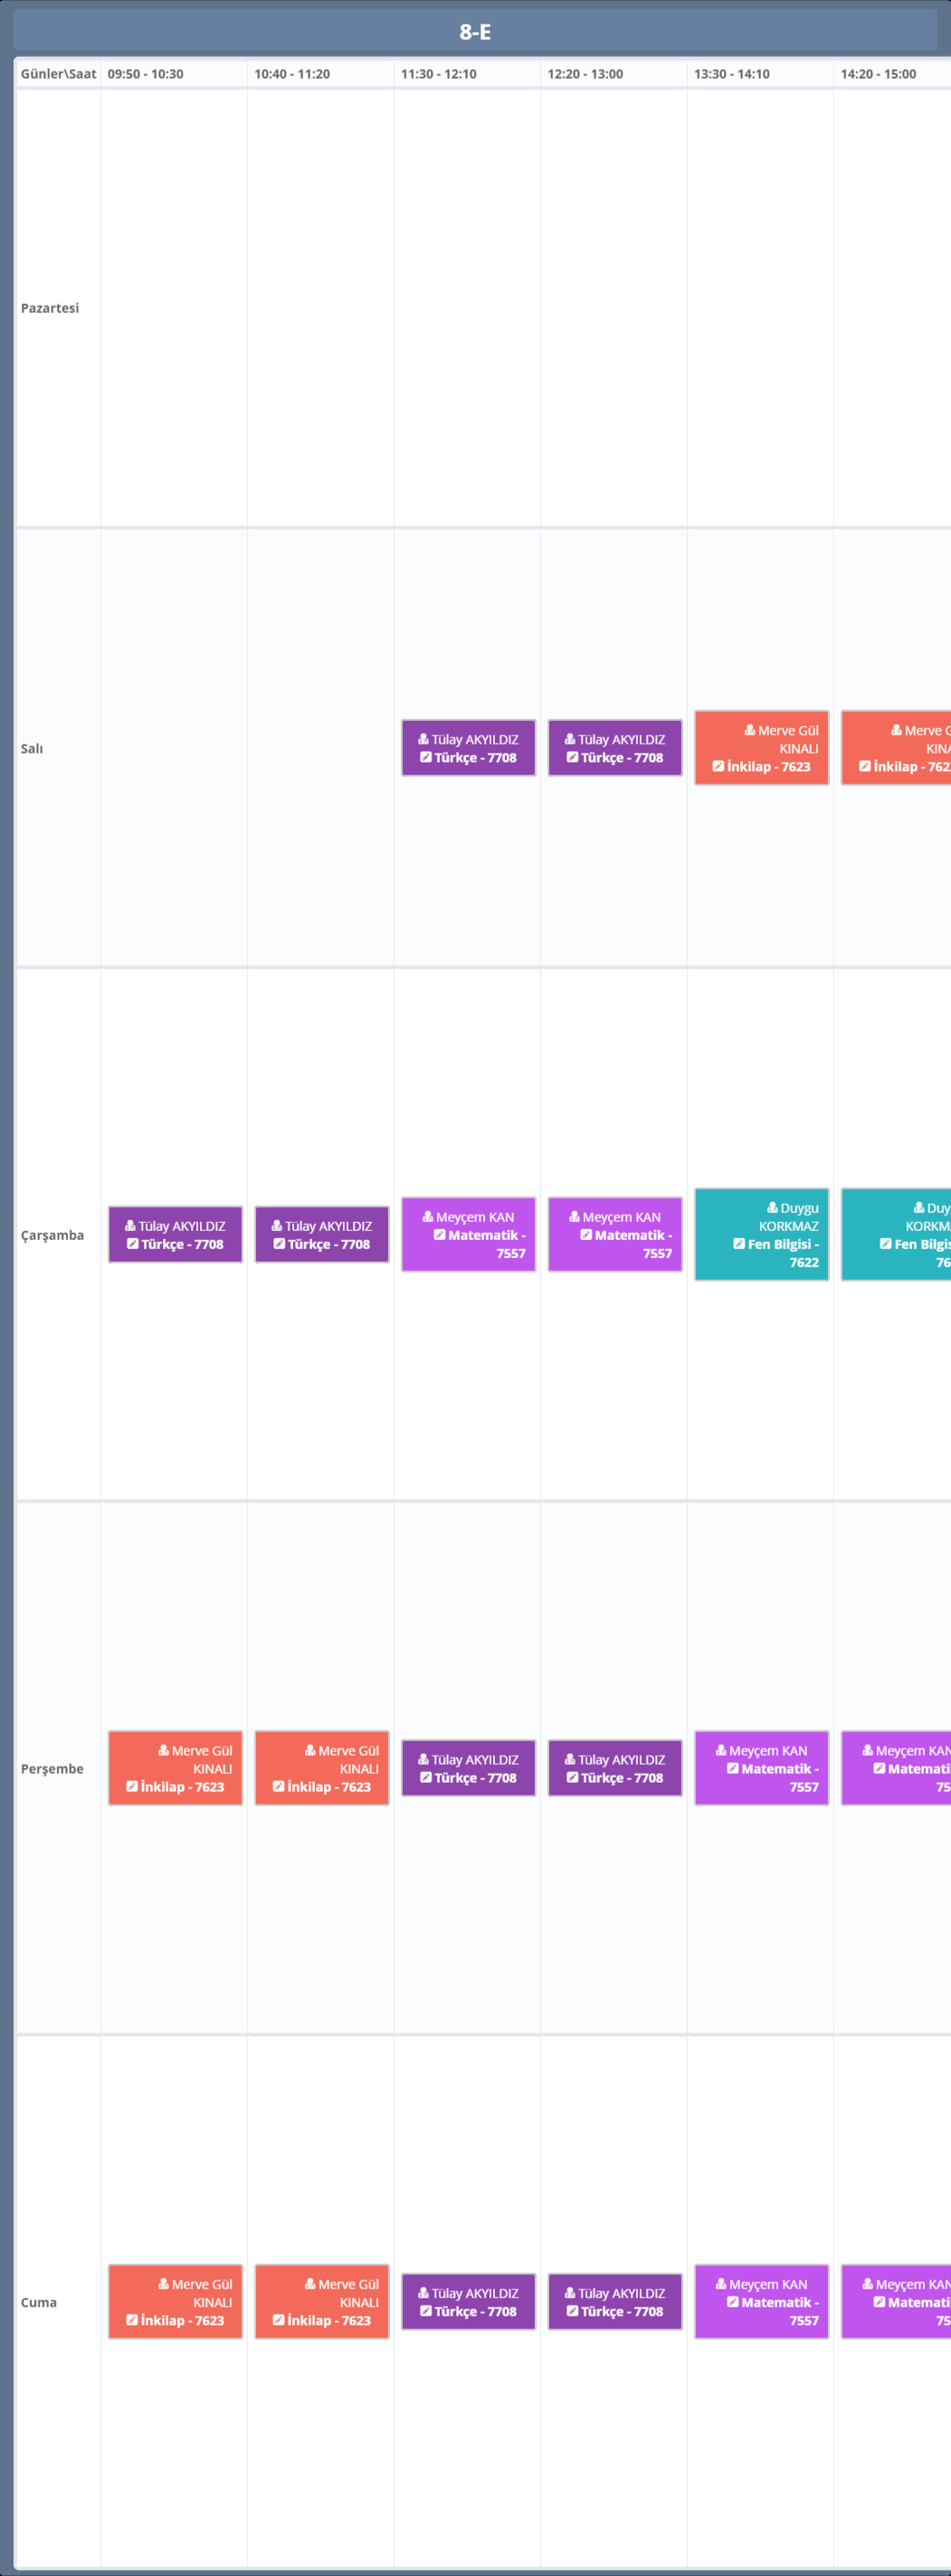Click edit icon on Çarşamba 09:50 Türkçe card
The image size is (951, 2576).
point(132,1244)
